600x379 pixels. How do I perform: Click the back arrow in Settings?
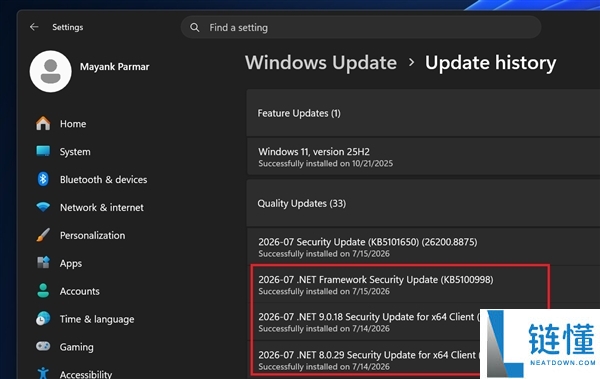34,27
